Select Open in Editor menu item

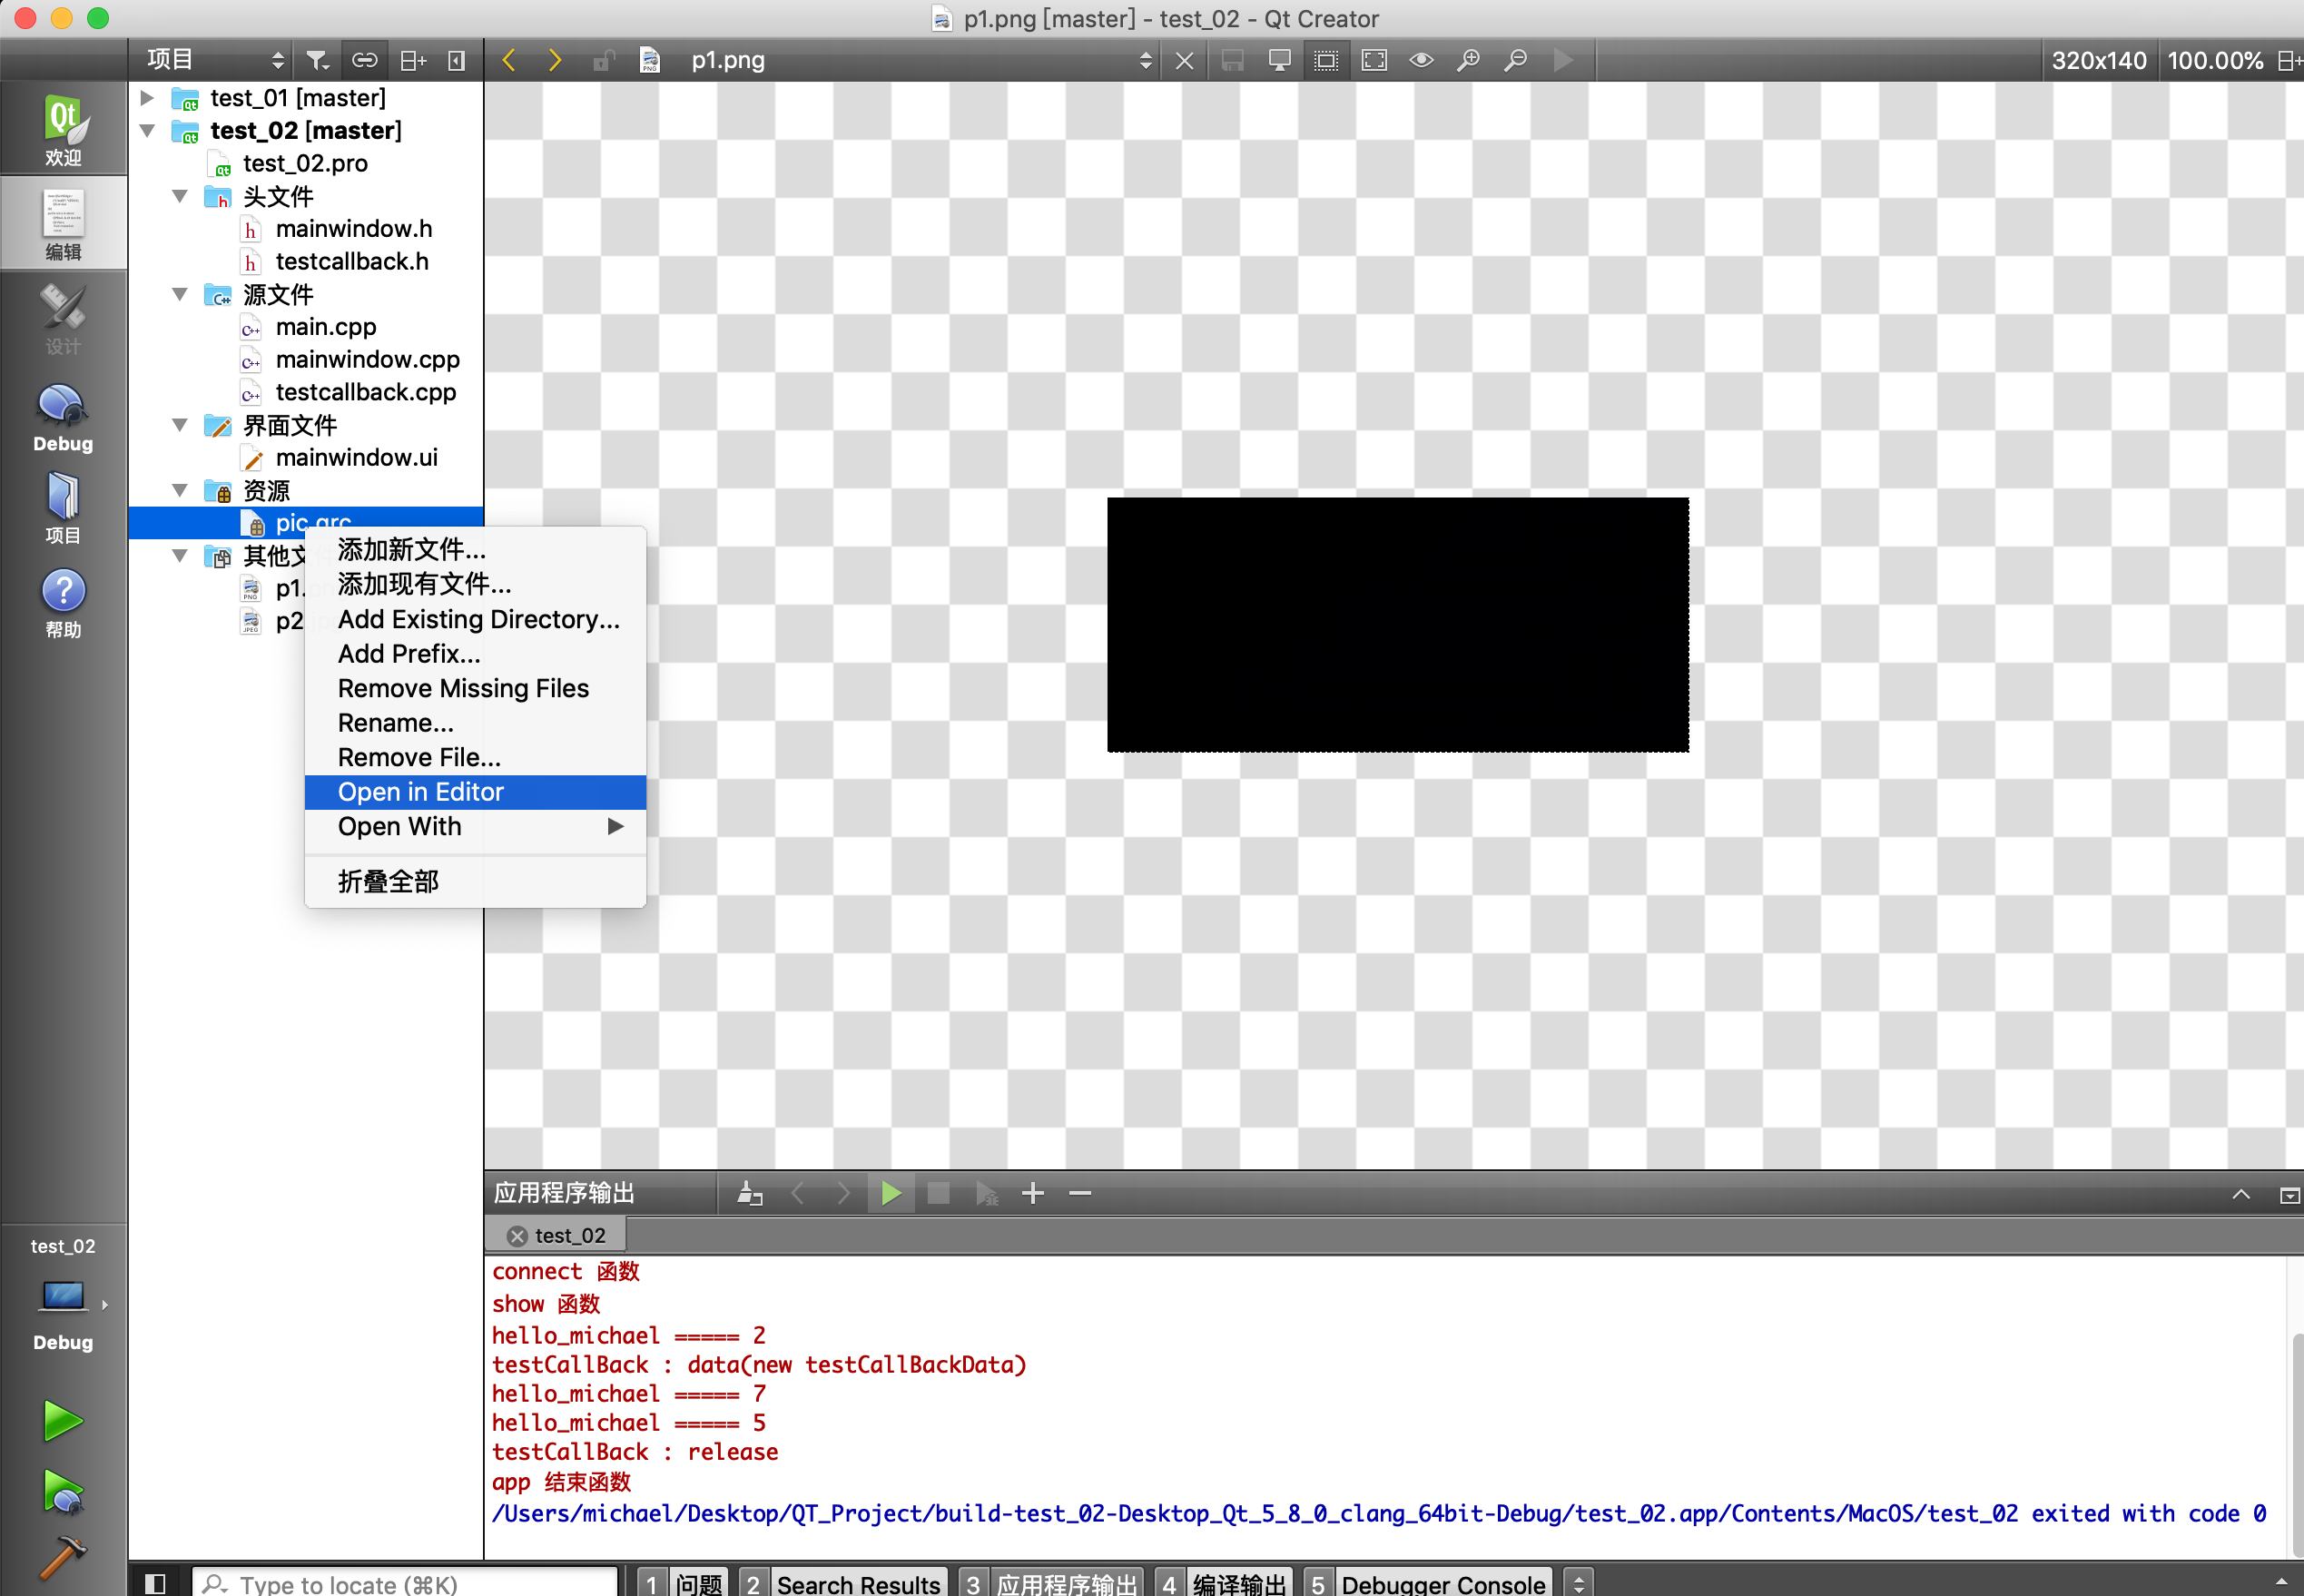tap(421, 791)
